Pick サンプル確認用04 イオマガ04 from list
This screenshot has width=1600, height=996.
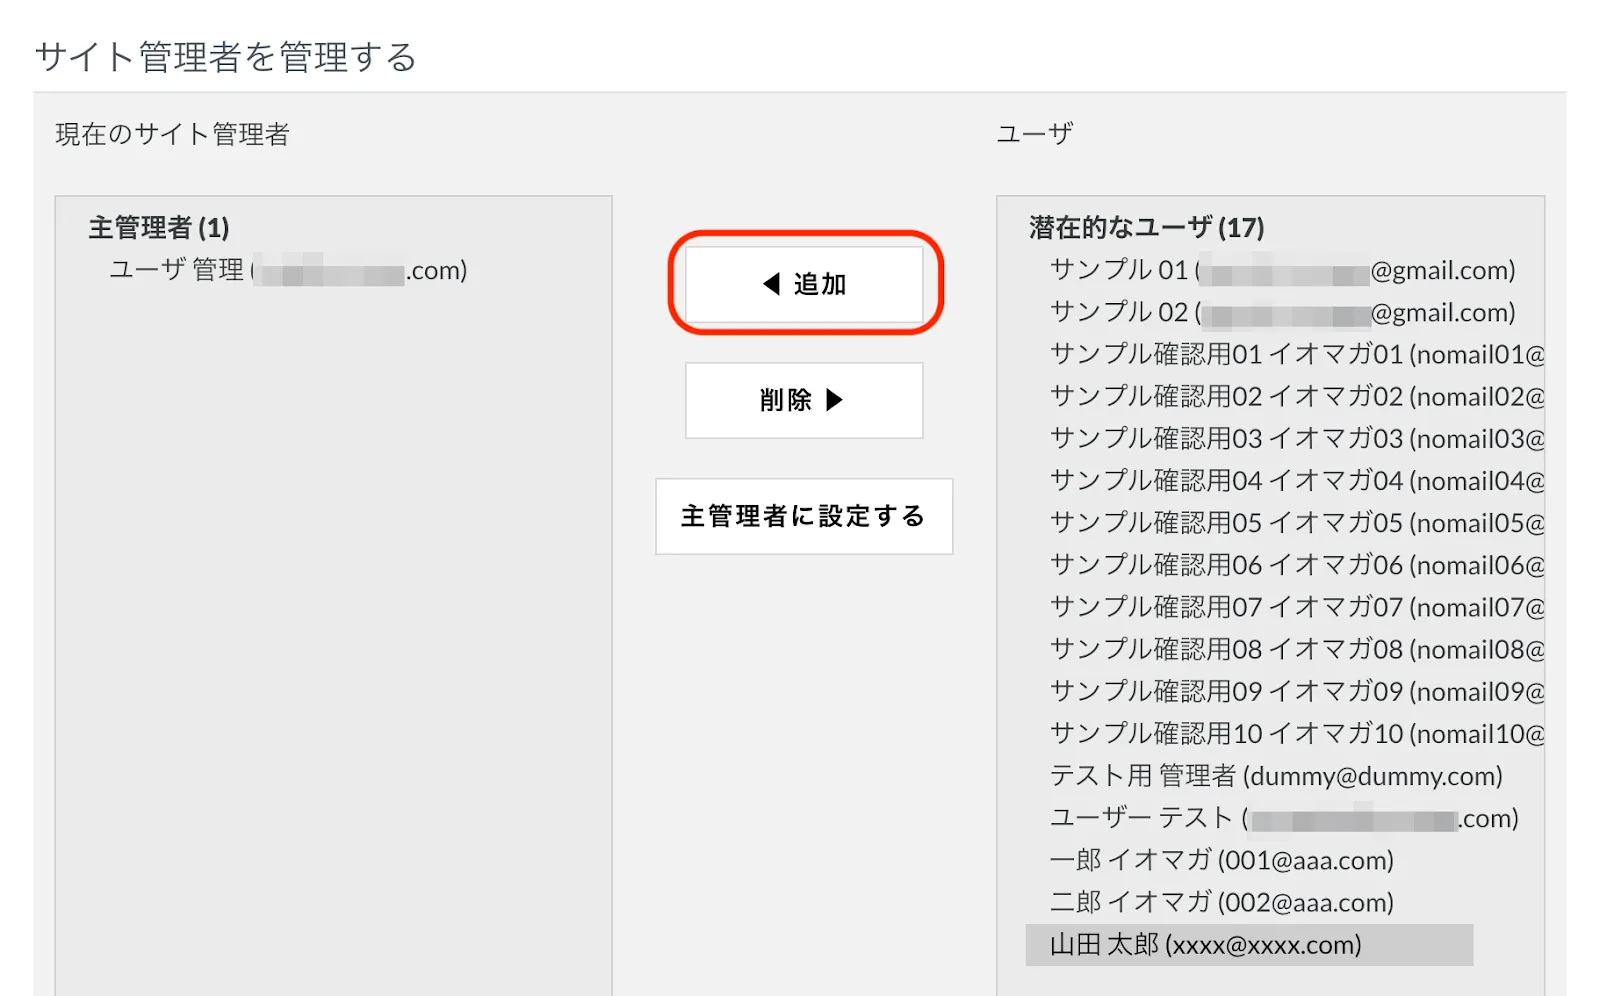click(1296, 481)
